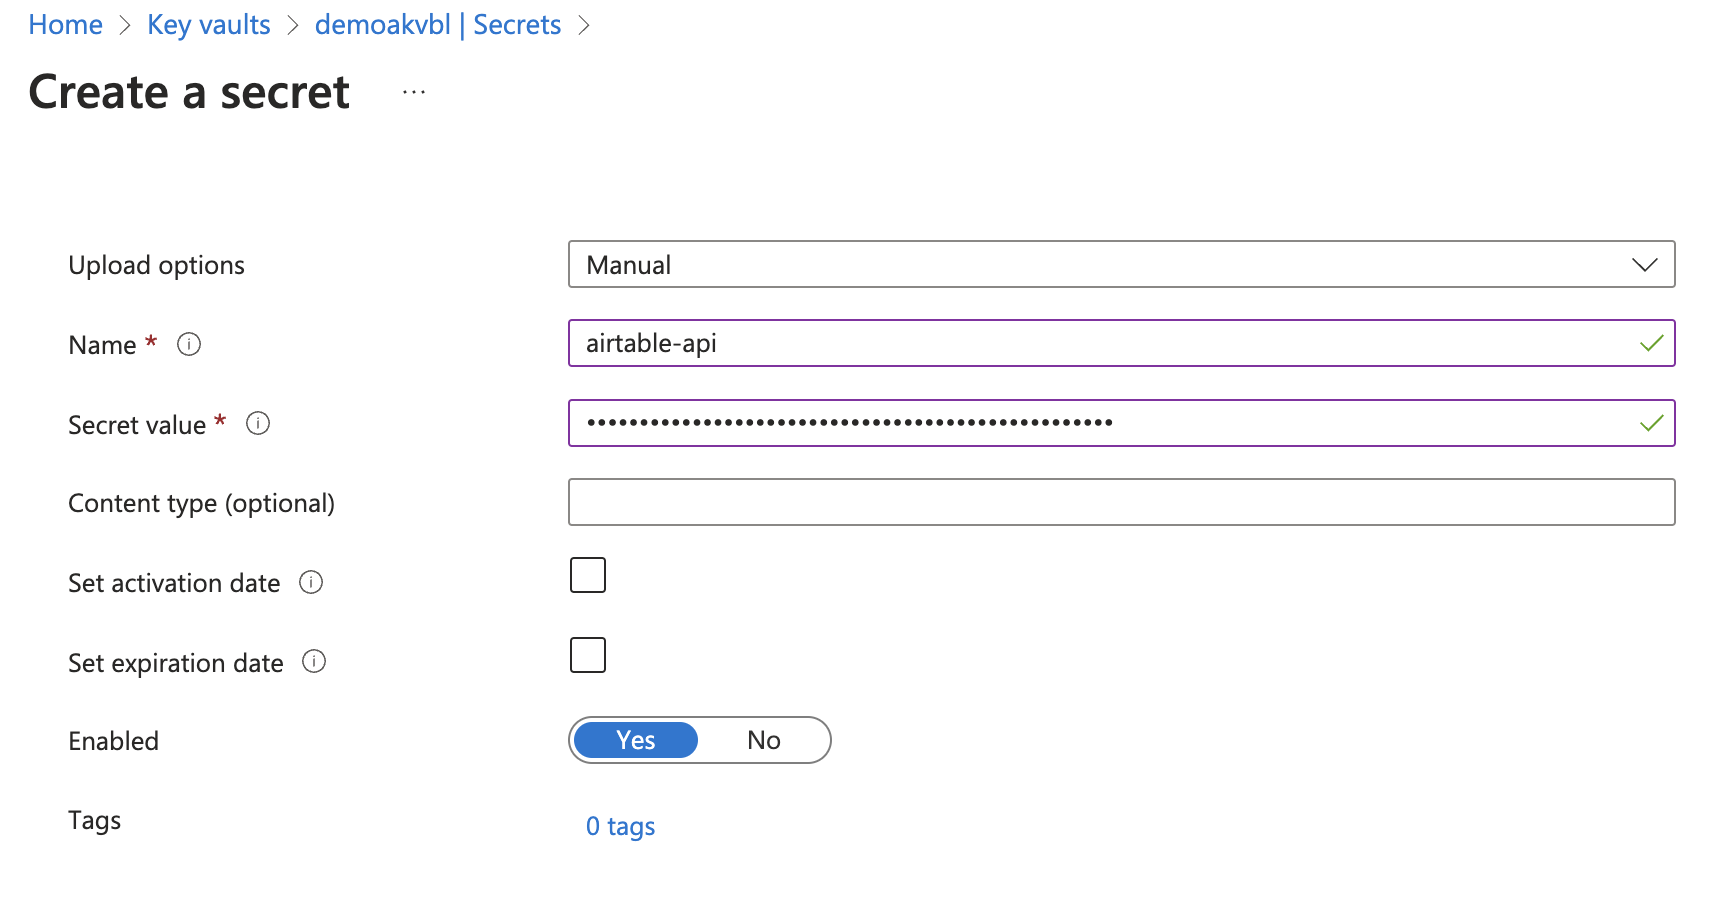The image size is (1736, 918).
Task: Open the info tooltip next to Name
Action: 189,344
